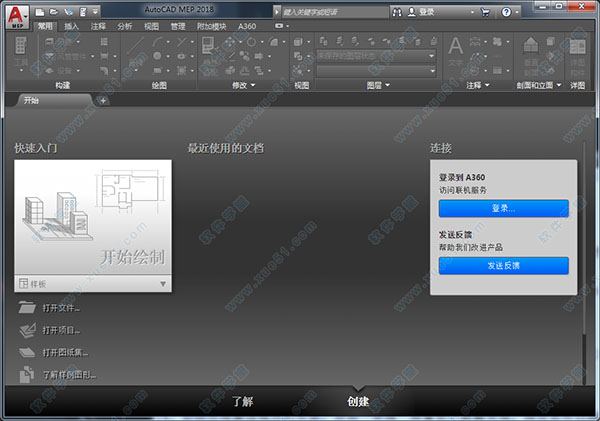The image size is (600, 421).
Task: Click the Open folder icon in Quick Access toolbar
Action: pos(54,12)
